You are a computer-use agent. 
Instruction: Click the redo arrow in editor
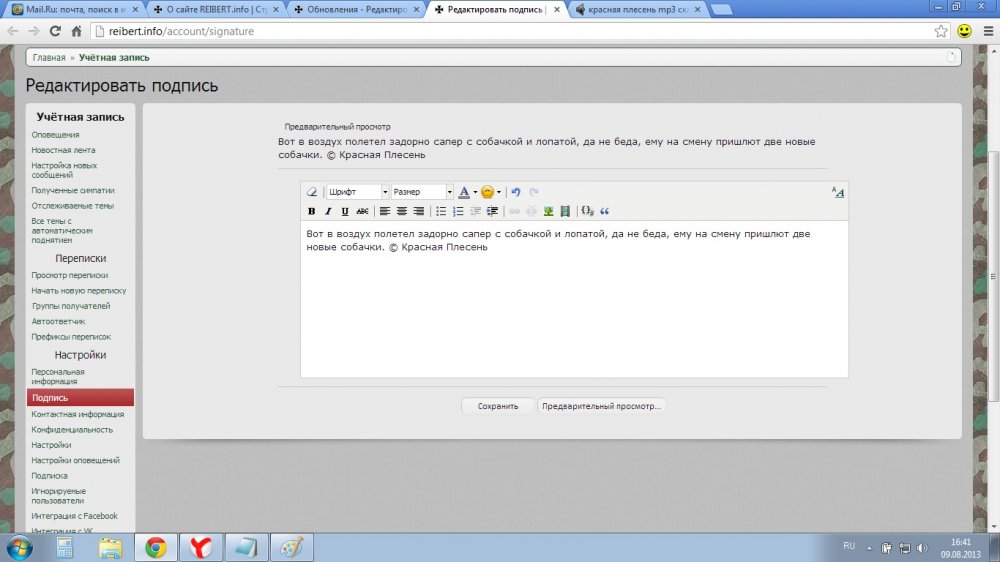pos(534,192)
